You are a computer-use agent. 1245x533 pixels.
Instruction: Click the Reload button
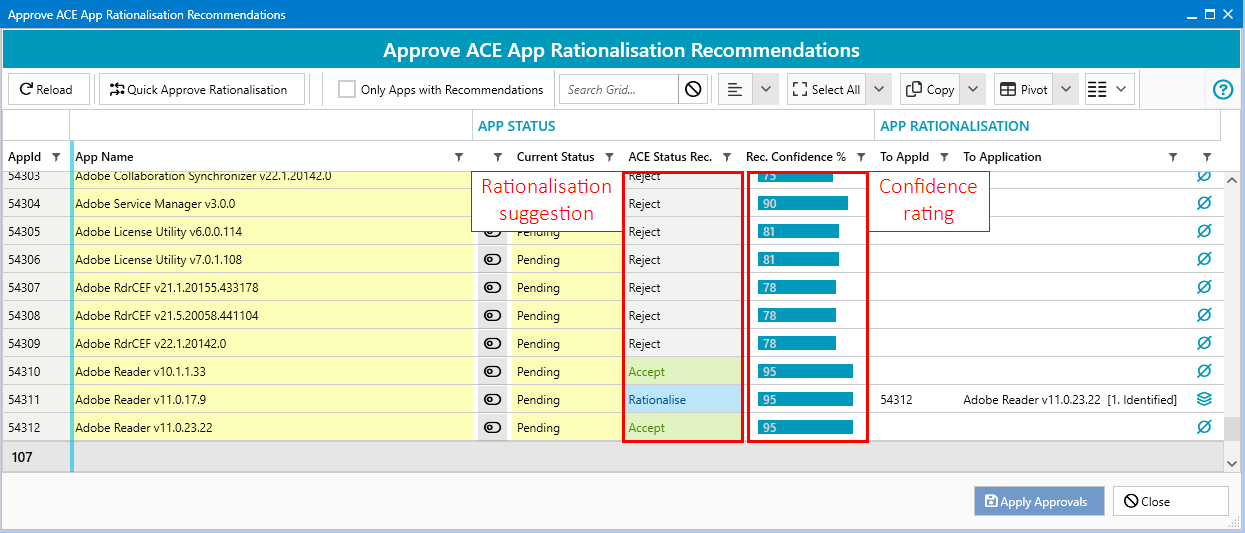click(48, 89)
